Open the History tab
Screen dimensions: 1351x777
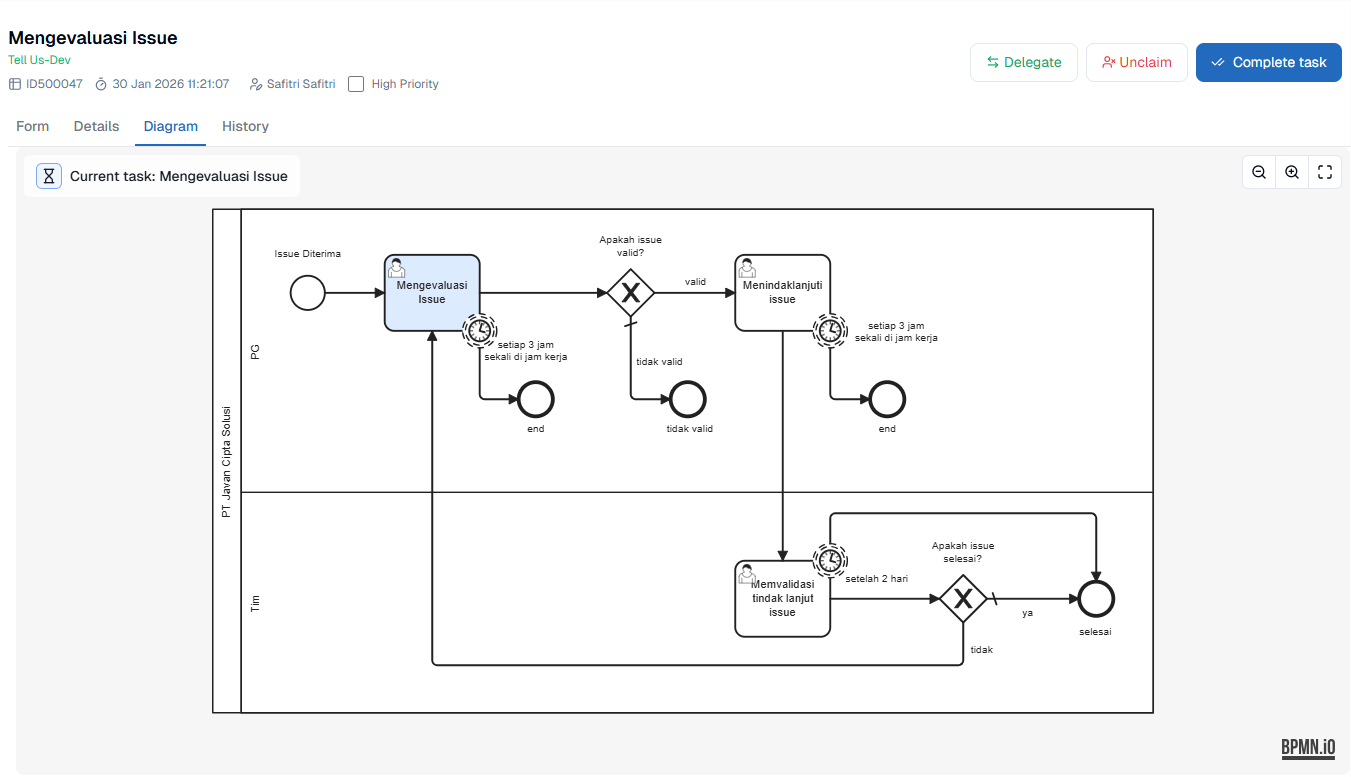[245, 126]
